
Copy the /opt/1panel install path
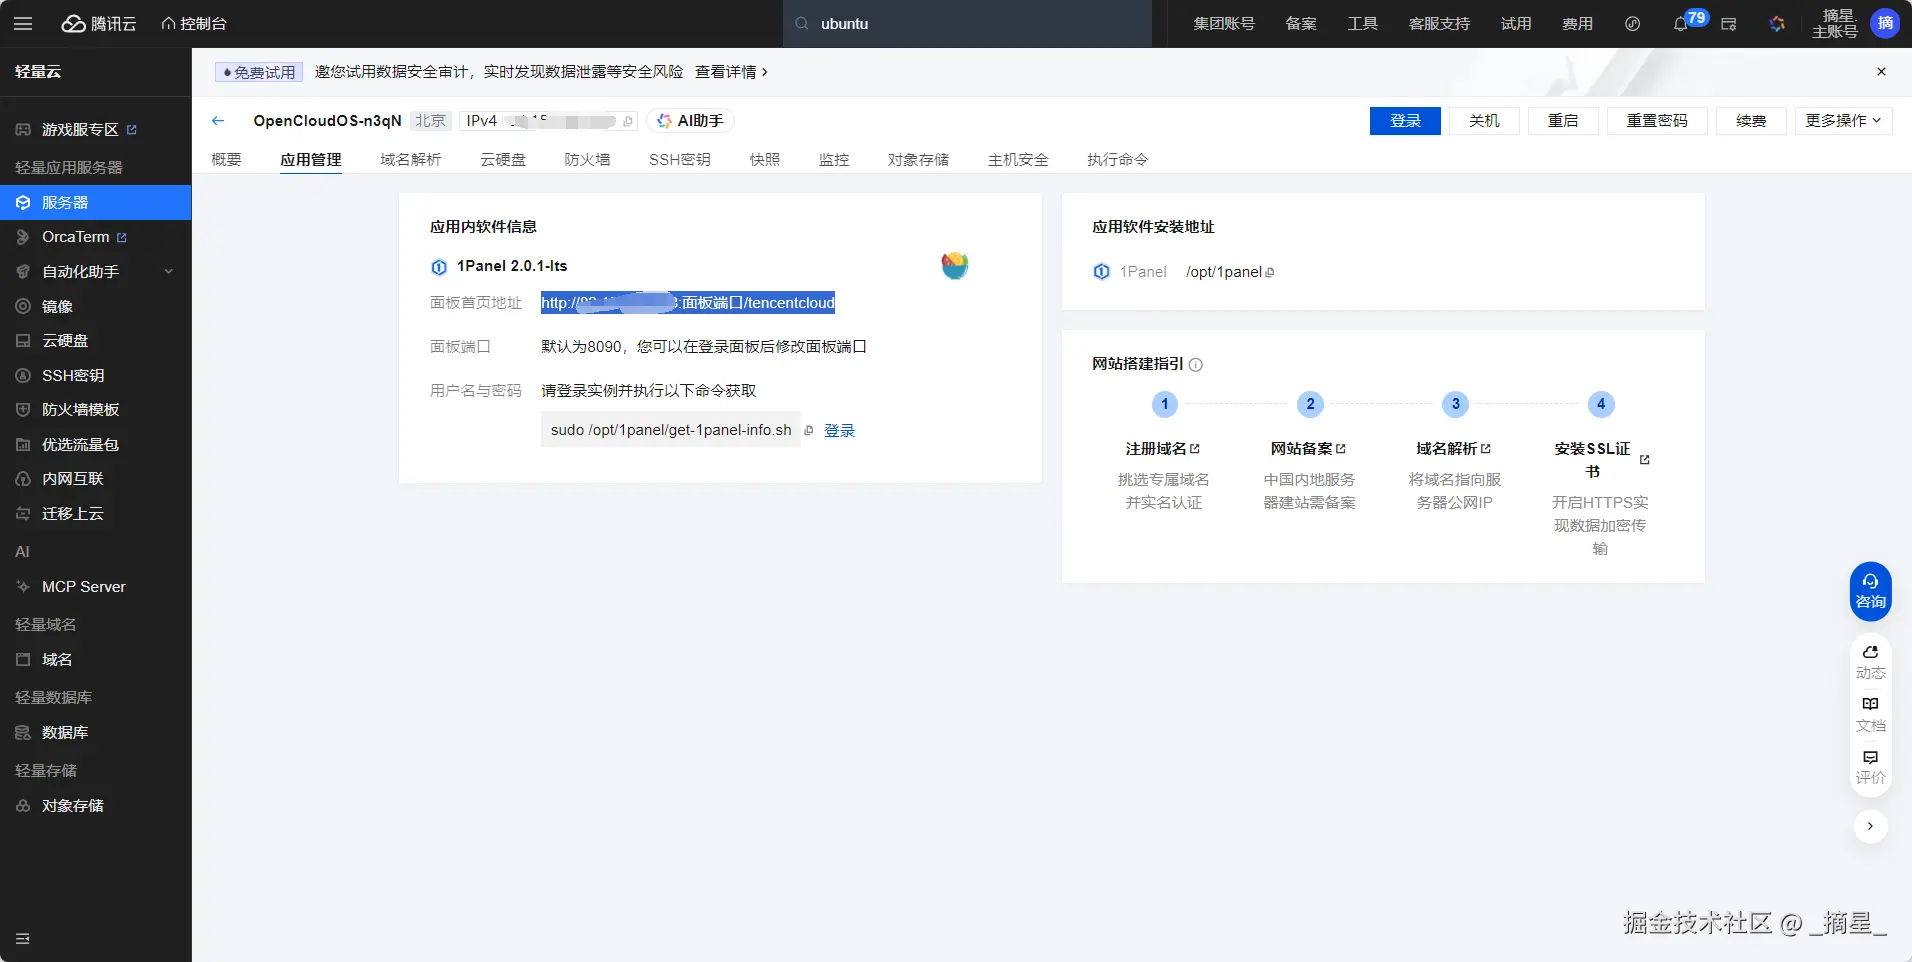coord(1270,272)
